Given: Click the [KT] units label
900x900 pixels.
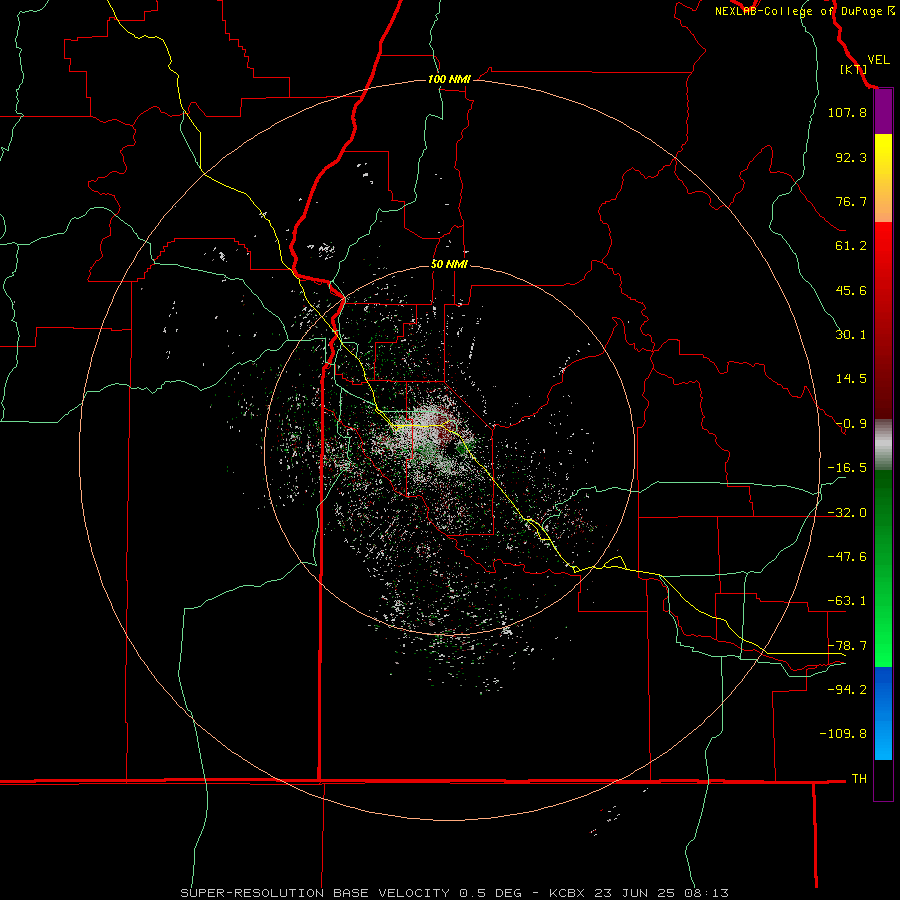Looking at the screenshot, I should (853, 69).
